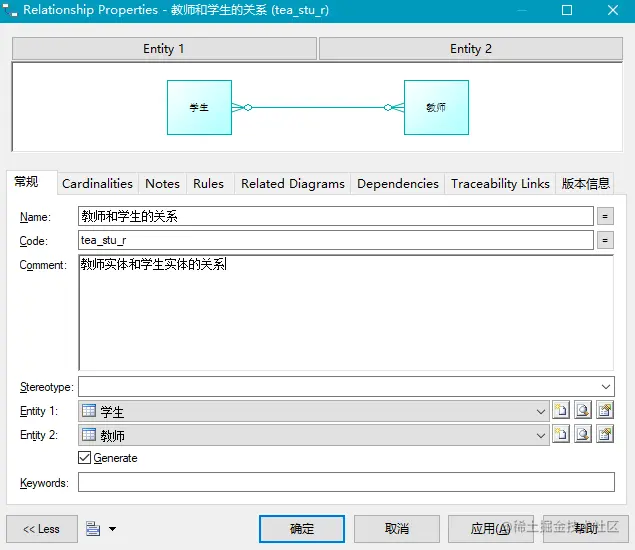Click the Create icon beside Entity 1
The image size is (635, 550).
[x=561, y=410]
